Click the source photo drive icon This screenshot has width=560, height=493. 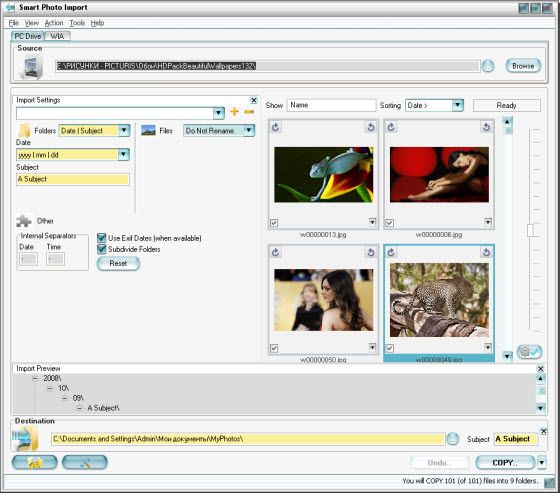pos(31,66)
